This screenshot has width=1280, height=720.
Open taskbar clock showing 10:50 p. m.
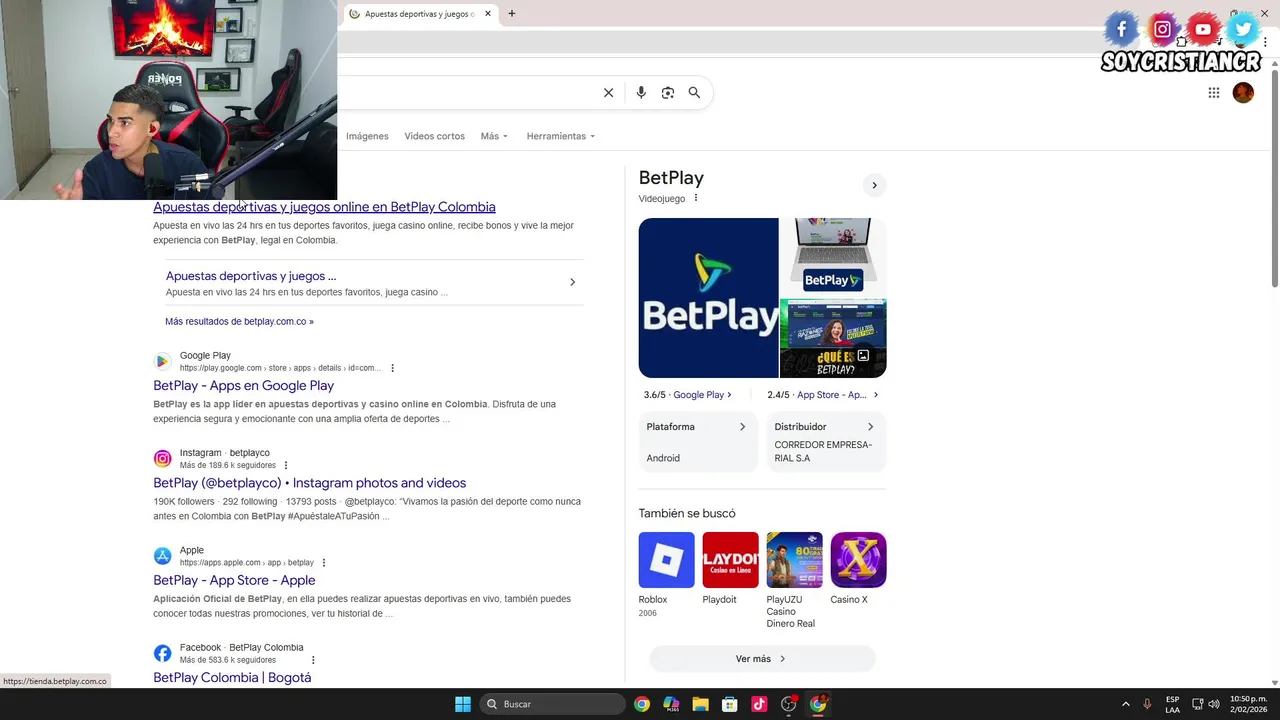1248,704
